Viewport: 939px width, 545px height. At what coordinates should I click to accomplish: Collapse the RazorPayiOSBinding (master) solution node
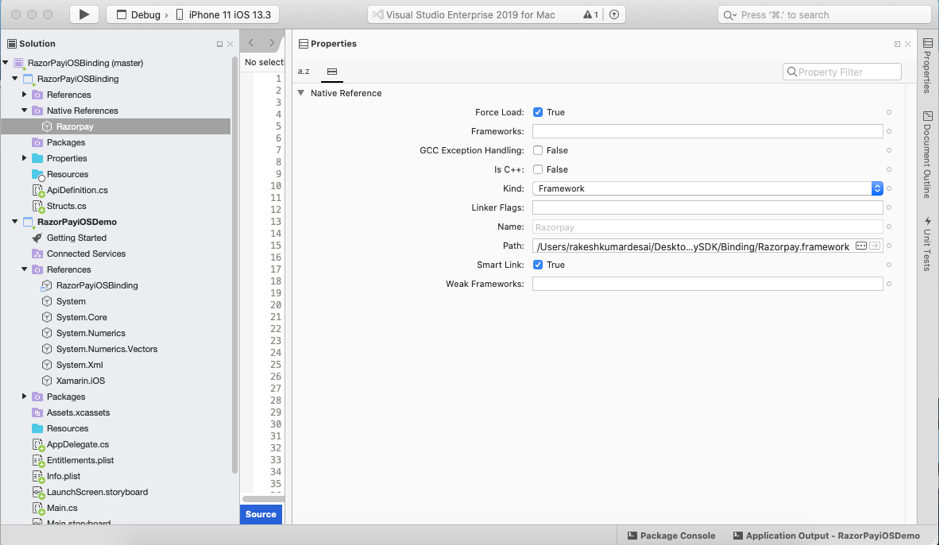pos(6,62)
